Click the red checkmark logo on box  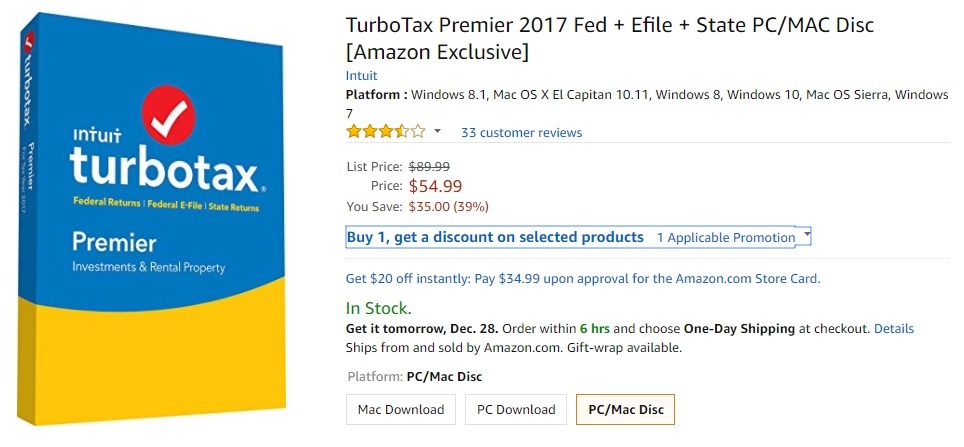tap(168, 115)
